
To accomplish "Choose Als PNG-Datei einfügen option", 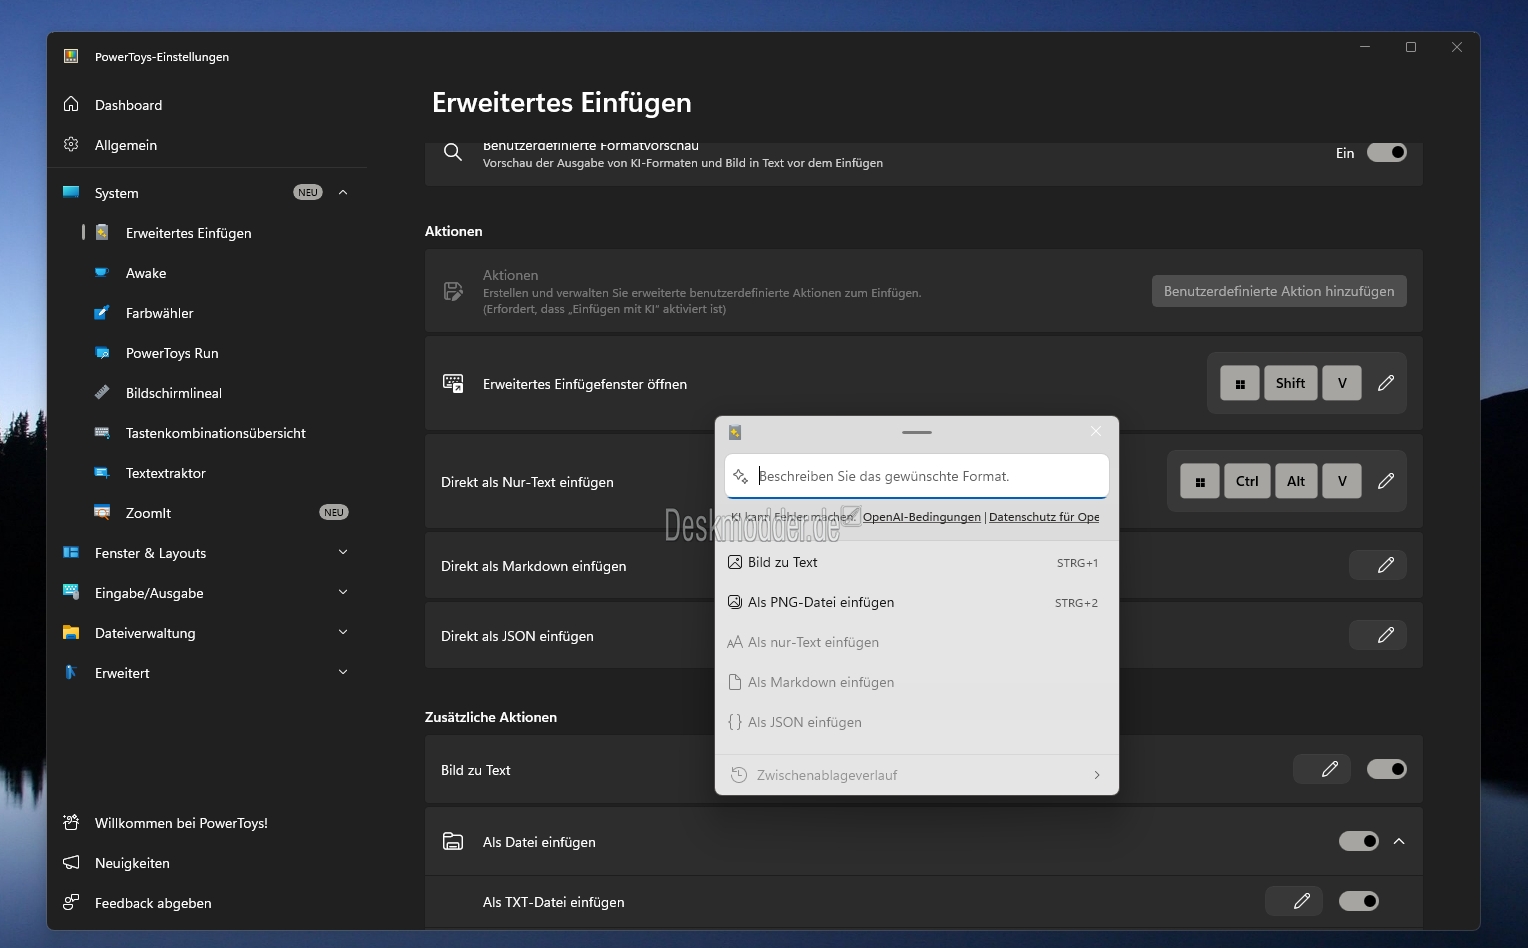I will point(917,602).
